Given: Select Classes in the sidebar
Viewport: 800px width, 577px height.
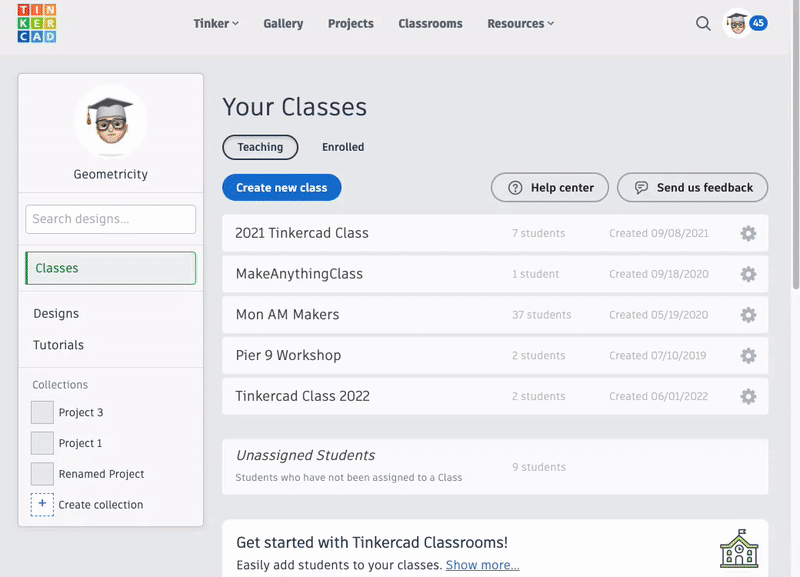Looking at the screenshot, I should pos(111,268).
